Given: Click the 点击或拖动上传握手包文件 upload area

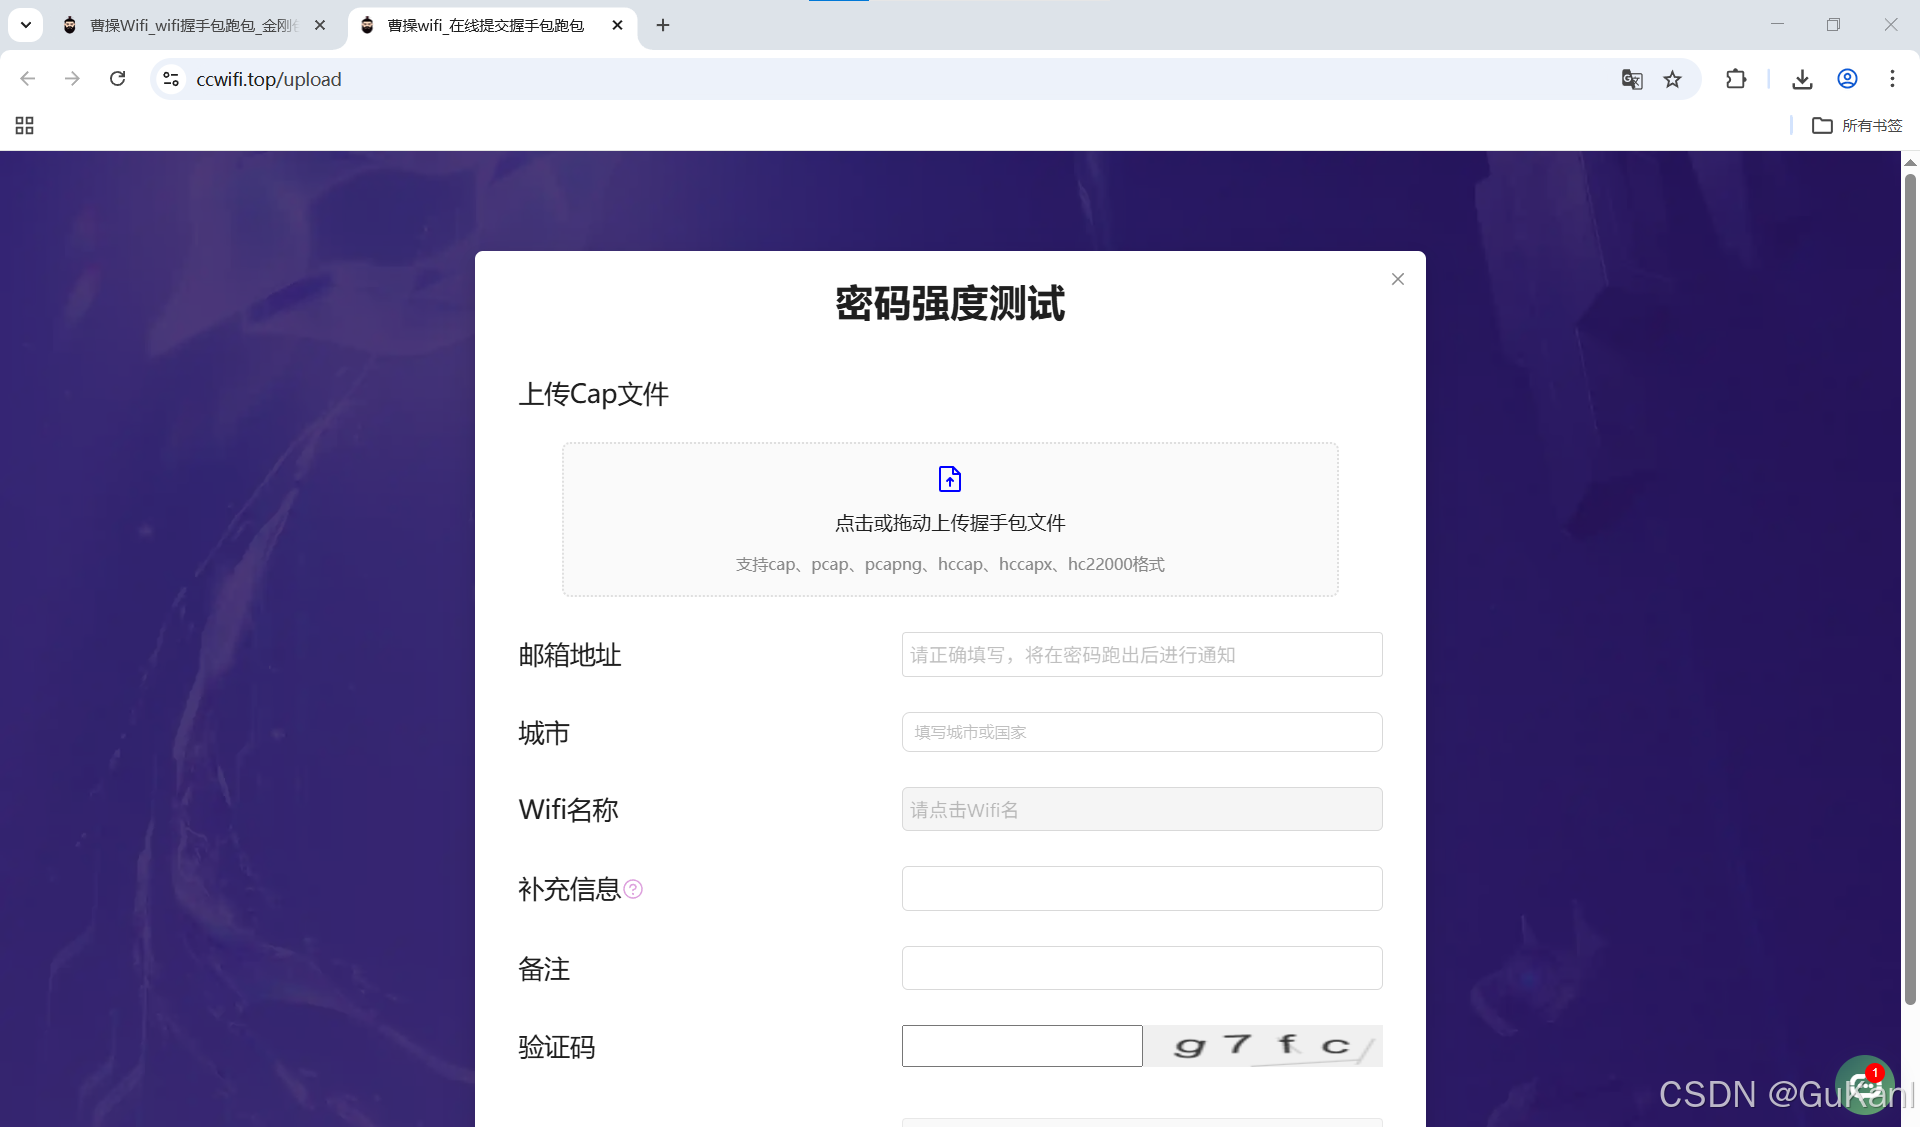Looking at the screenshot, I should click(x=949, y=522).
